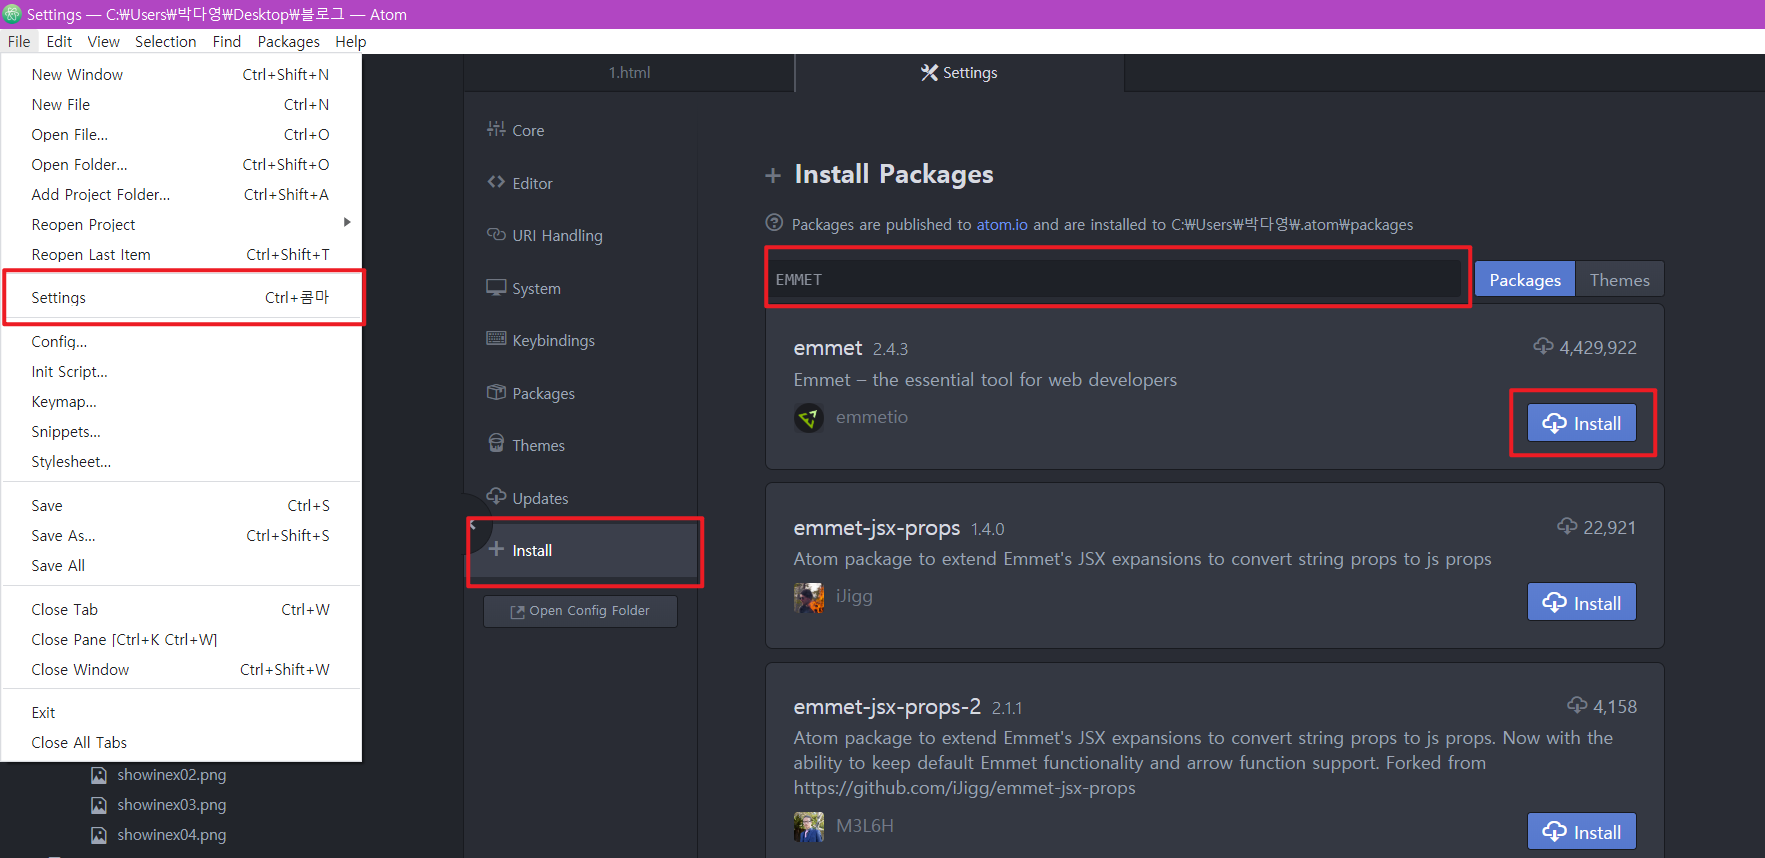
Task: Choose Close Pane menu entry
Action: pos(181,639)
